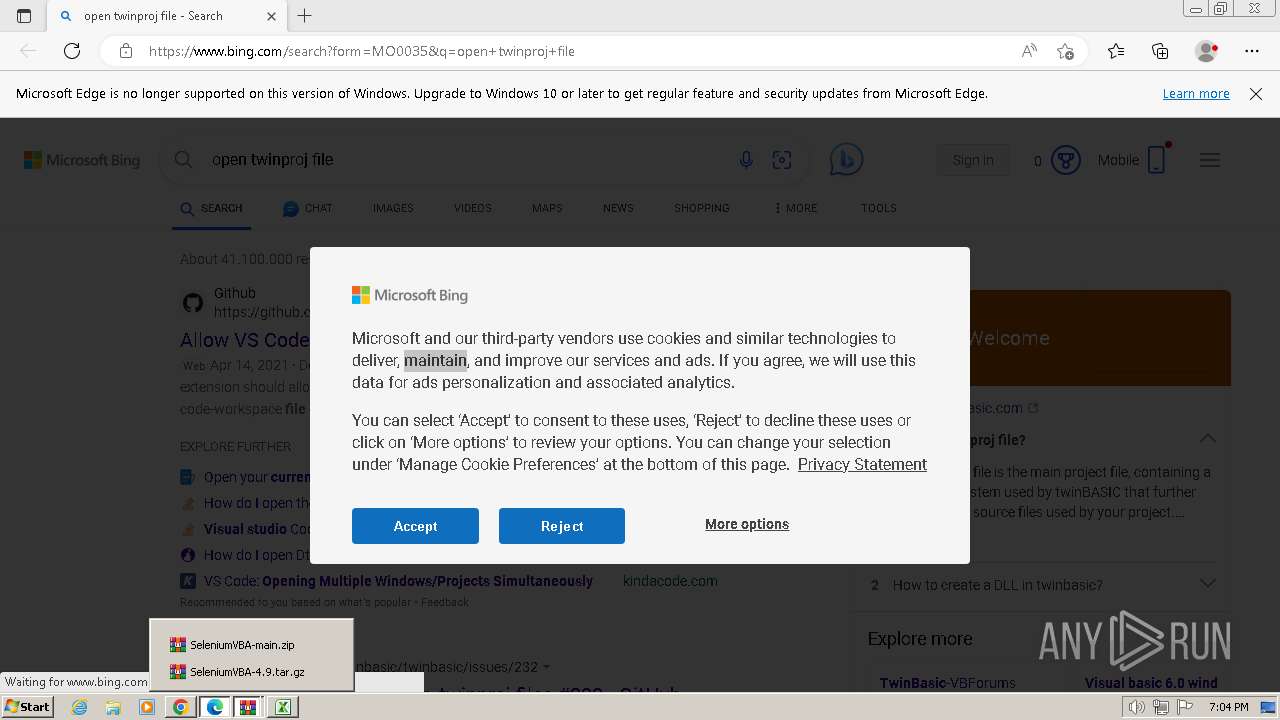Open the Bing hamburger menu
Screen dimensions: 1280x720
(x=1210, y=160)
